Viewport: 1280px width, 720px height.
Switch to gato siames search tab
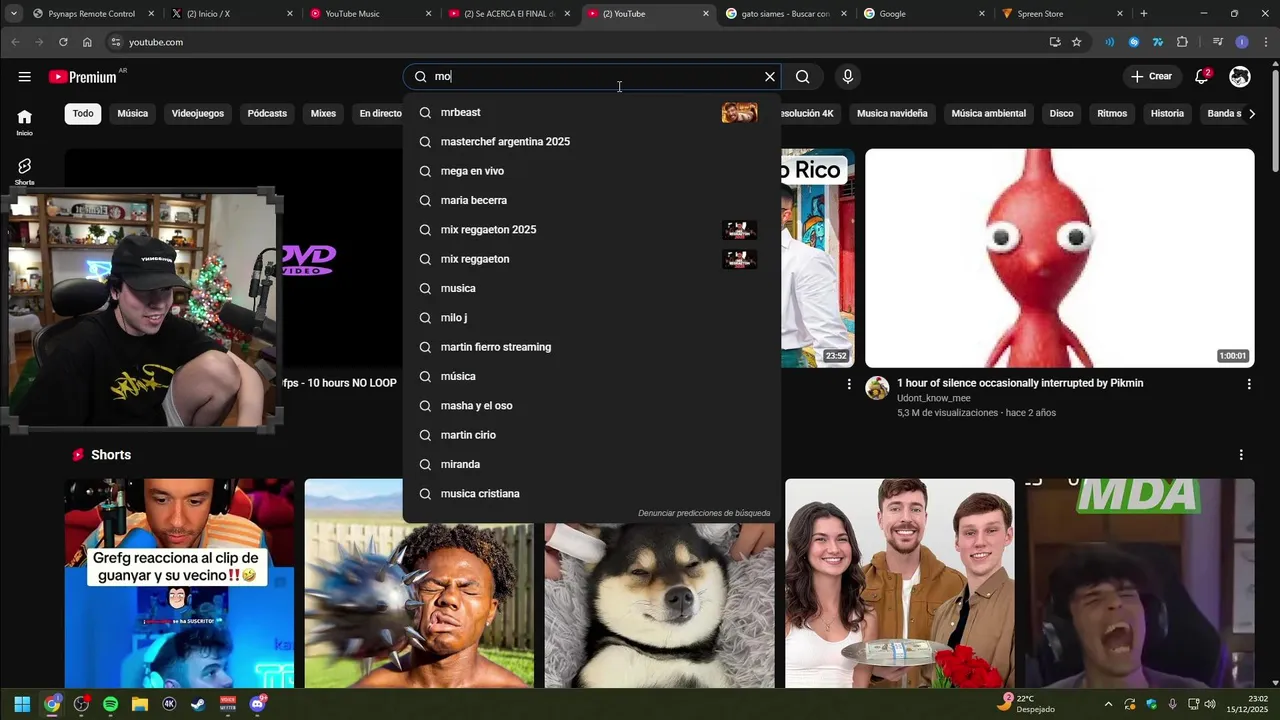coord(785,14)
